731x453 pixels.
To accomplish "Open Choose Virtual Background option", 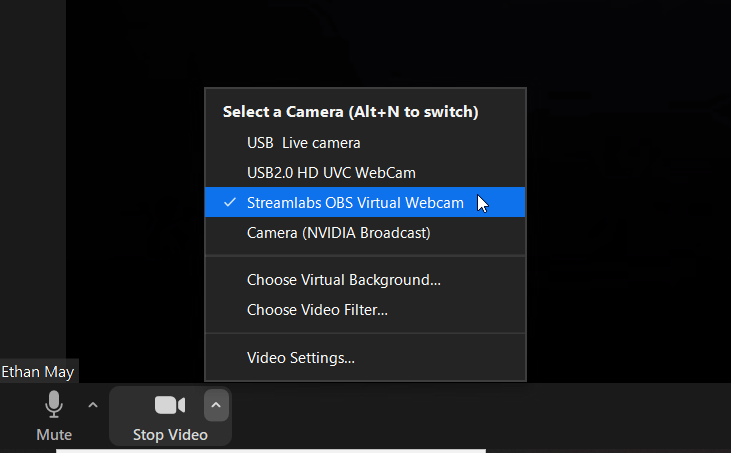I will tap(343, 280).
